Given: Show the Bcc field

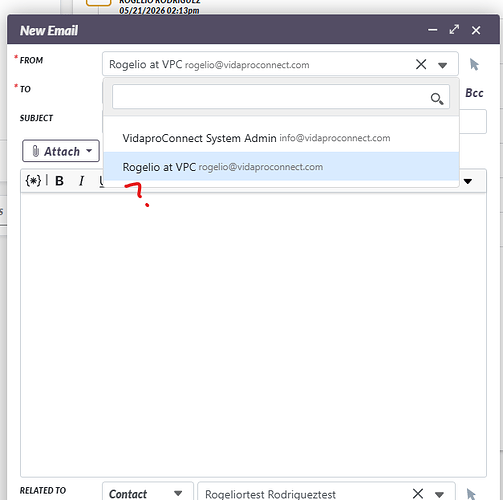Looking at the screenshot, I should 474,93.
